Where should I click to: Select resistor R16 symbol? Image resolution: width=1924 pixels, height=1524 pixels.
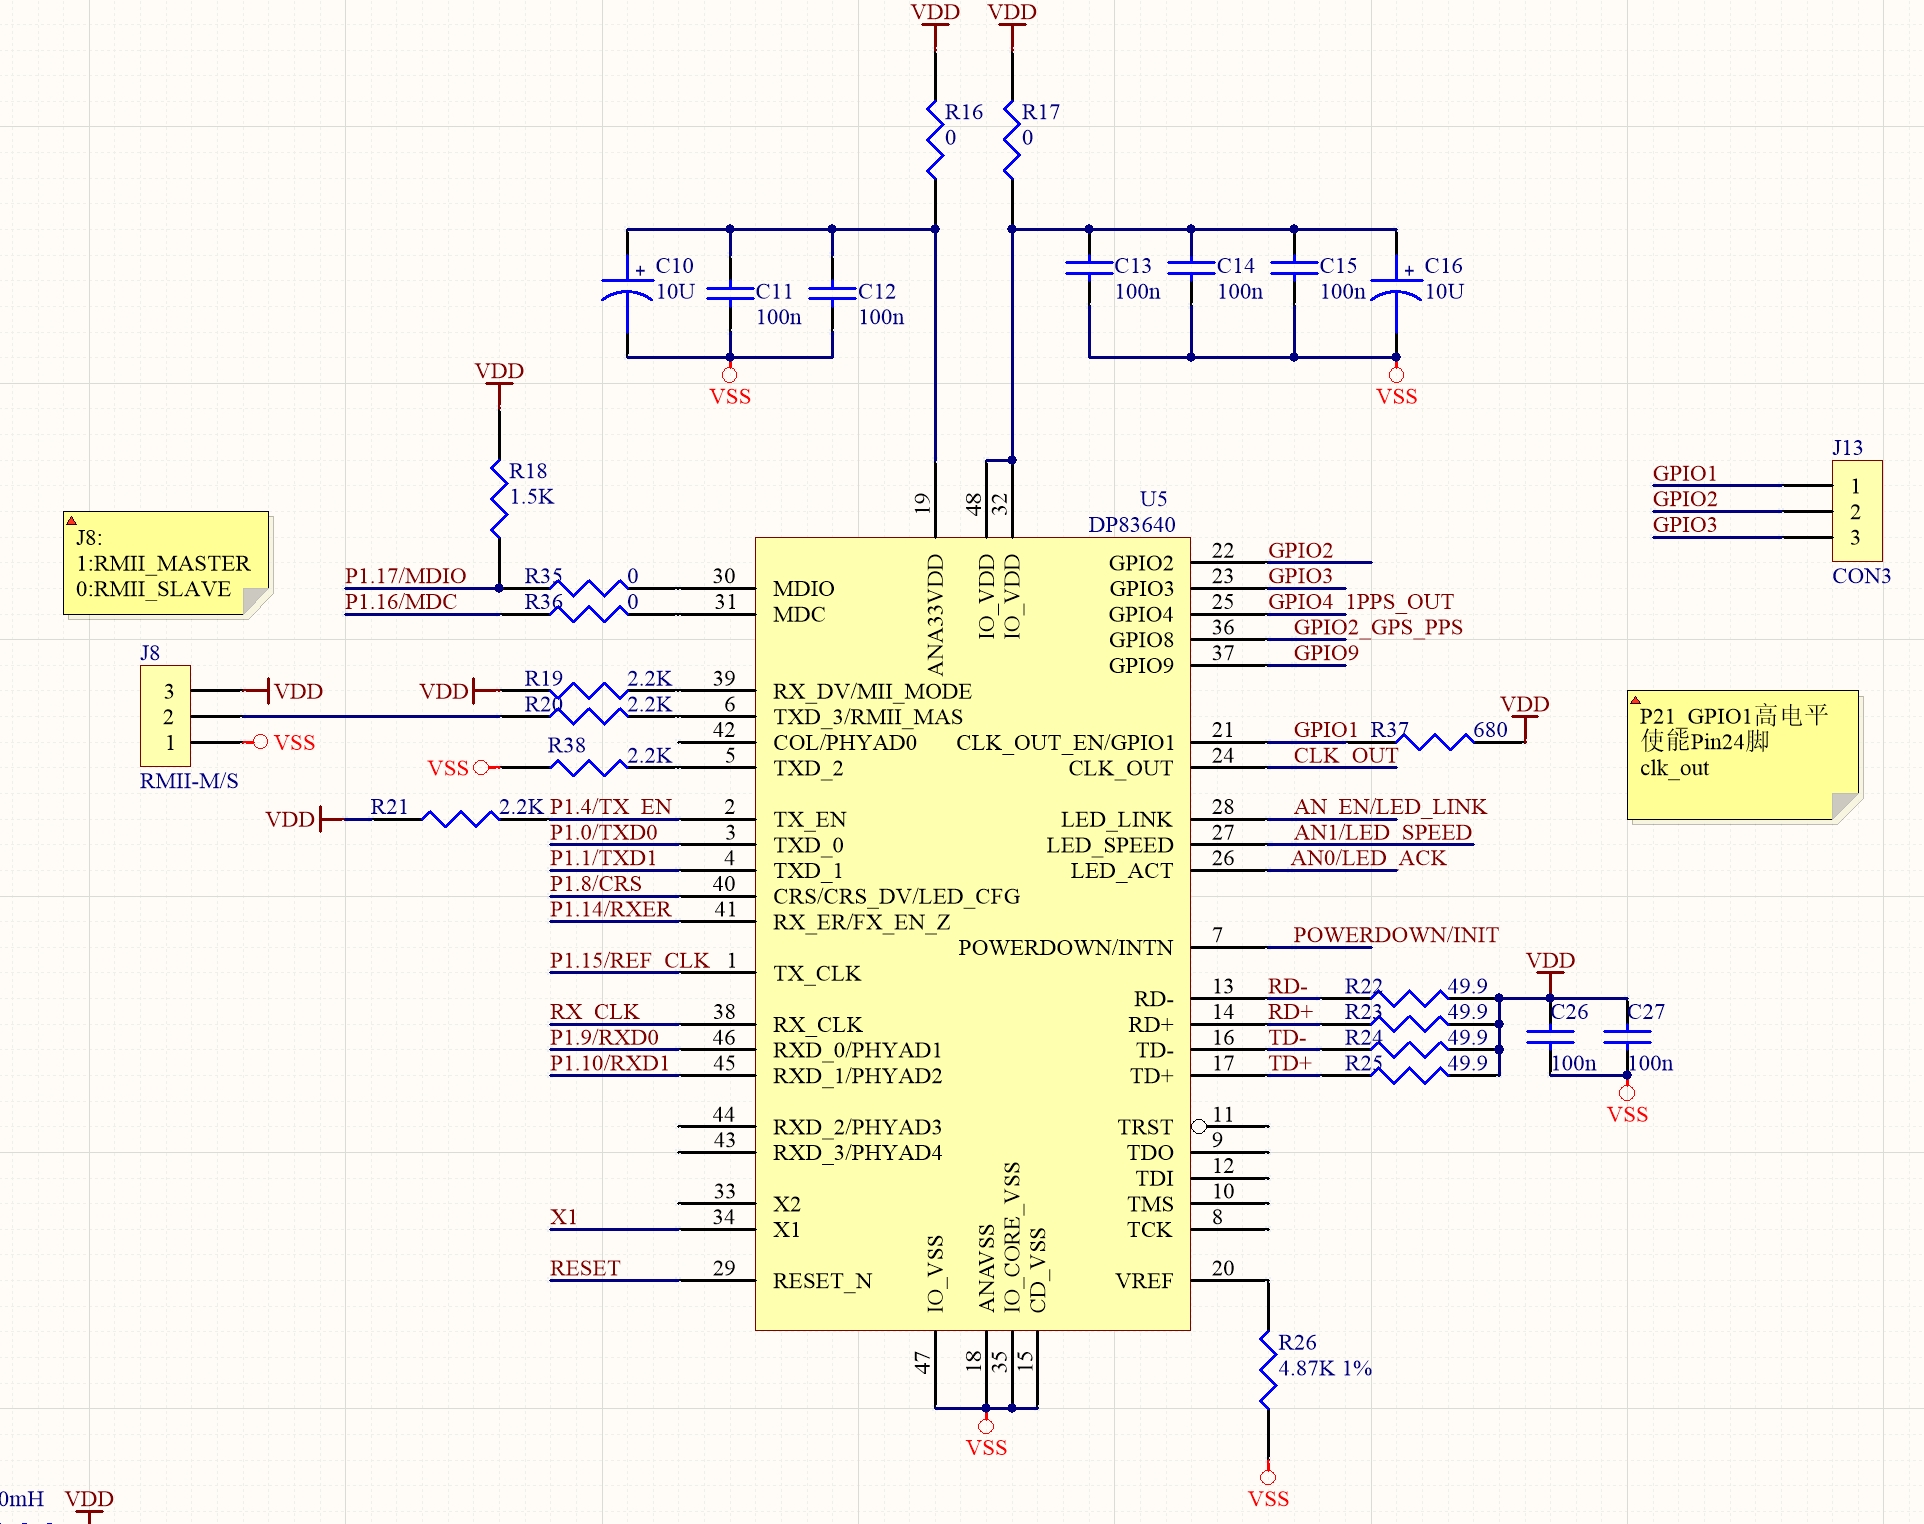point(935,140)
